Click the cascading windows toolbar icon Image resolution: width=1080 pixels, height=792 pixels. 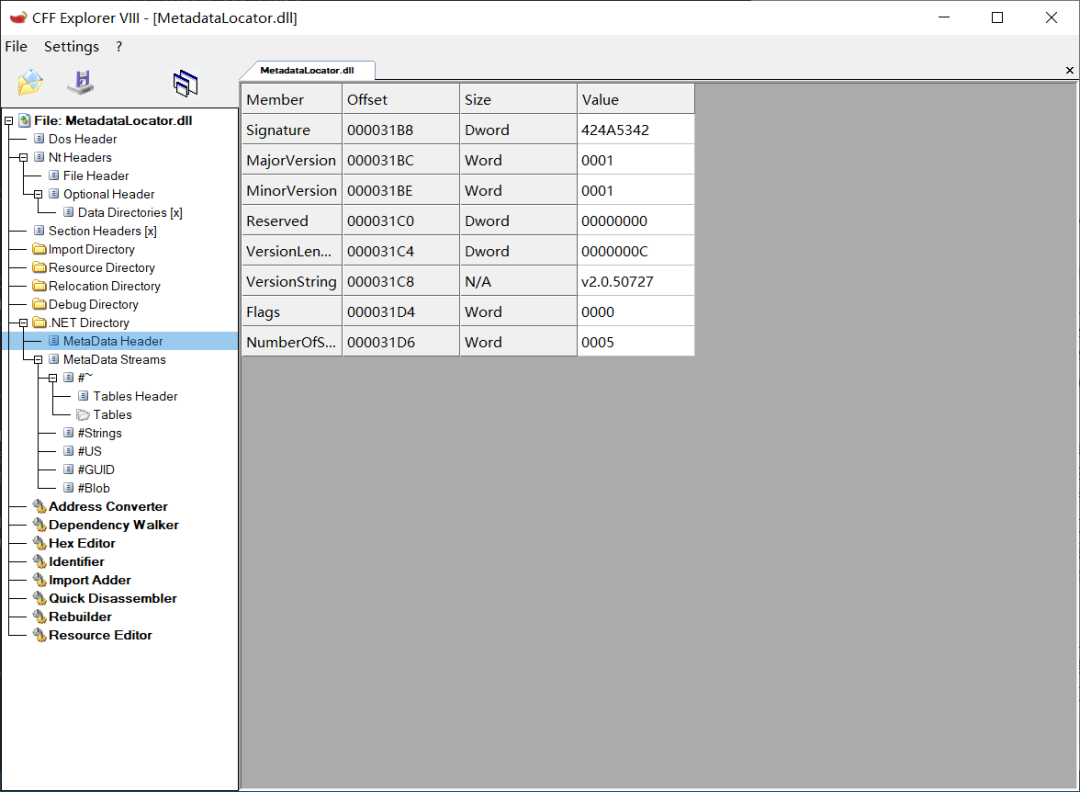(x=185, y=83)
